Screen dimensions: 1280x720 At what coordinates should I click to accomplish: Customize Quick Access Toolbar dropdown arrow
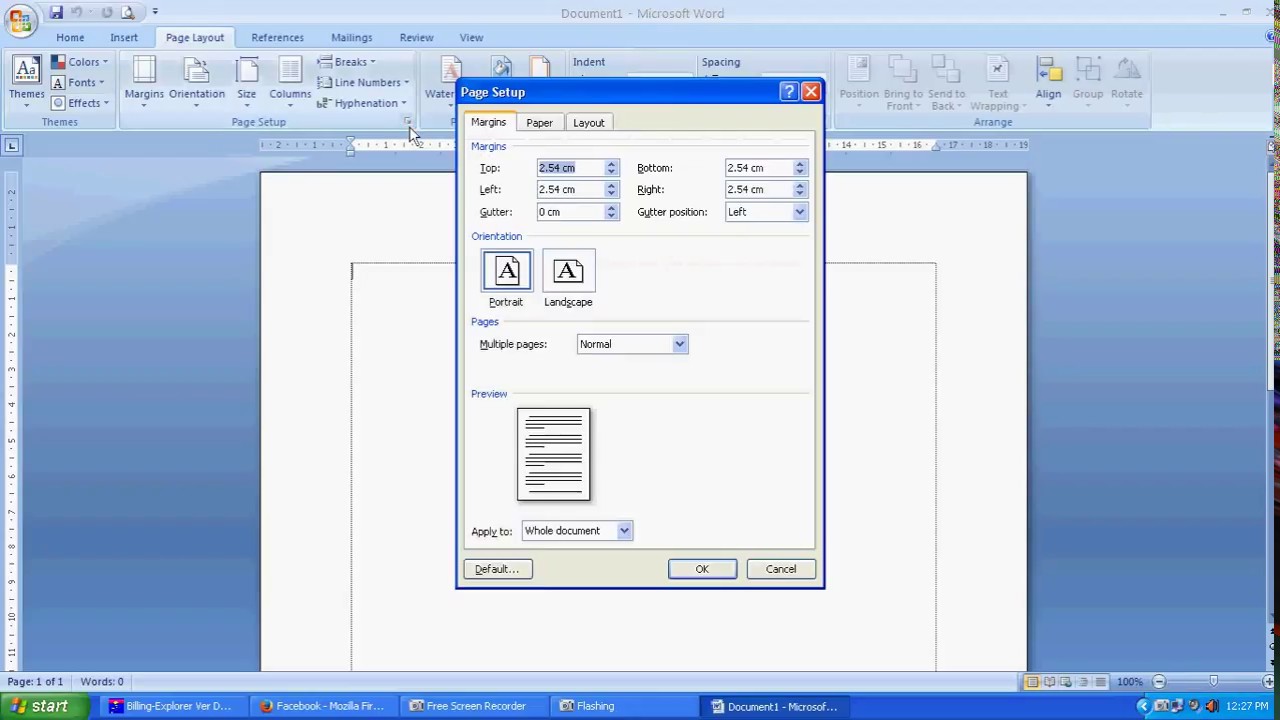point(154,13)
